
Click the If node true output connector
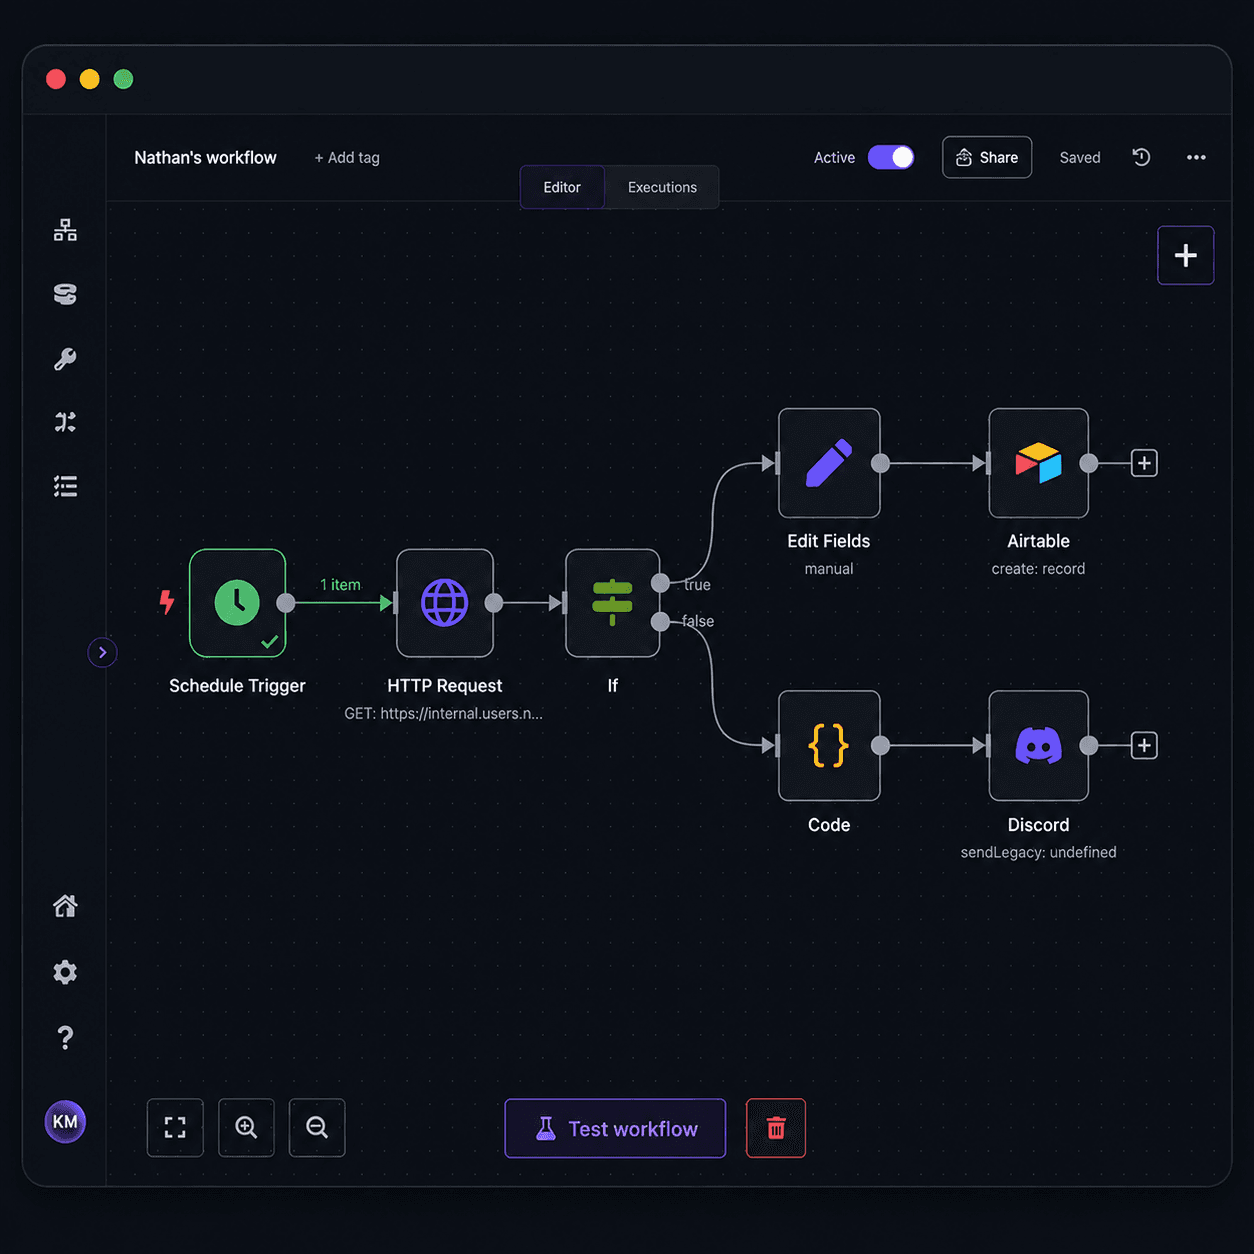660,583
